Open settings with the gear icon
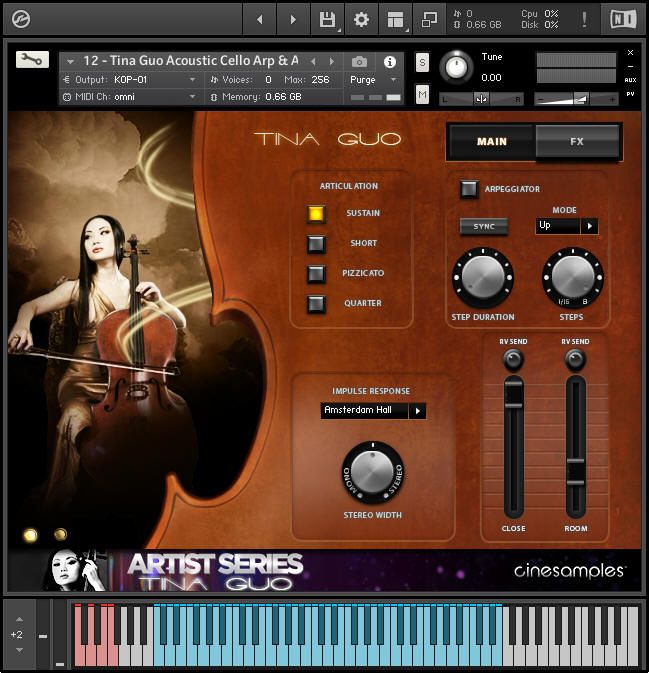Screen dimensions: 649x673 pos(361,19)
